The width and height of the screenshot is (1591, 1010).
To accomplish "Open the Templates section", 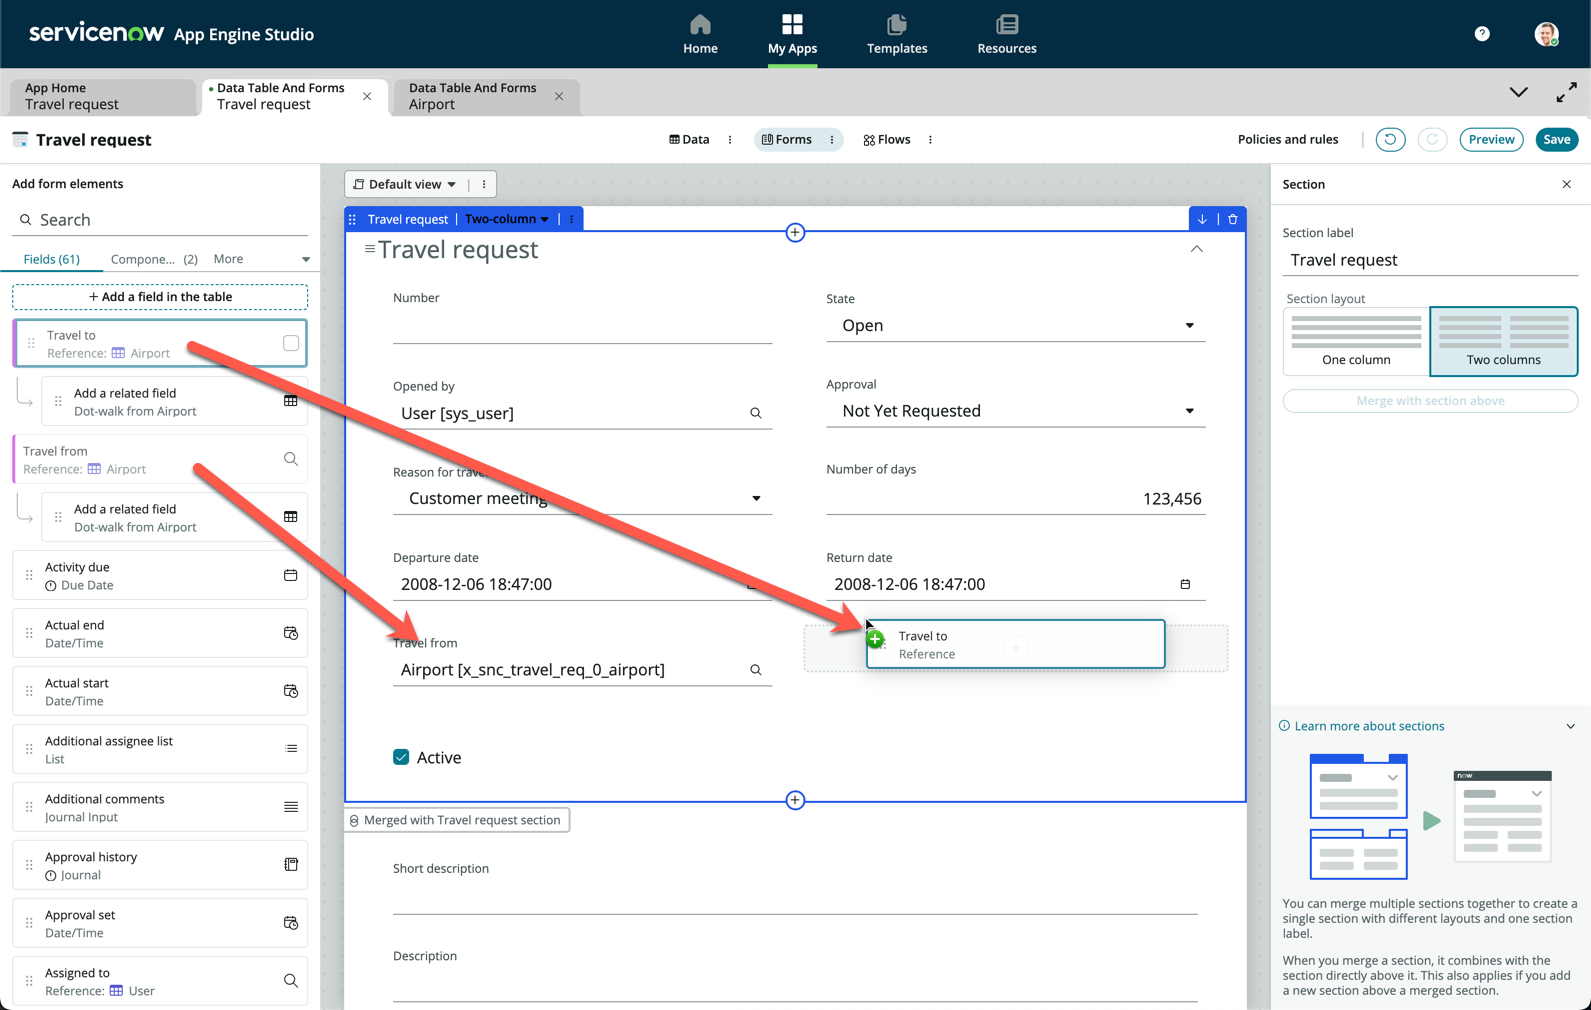I will point(897,34).
